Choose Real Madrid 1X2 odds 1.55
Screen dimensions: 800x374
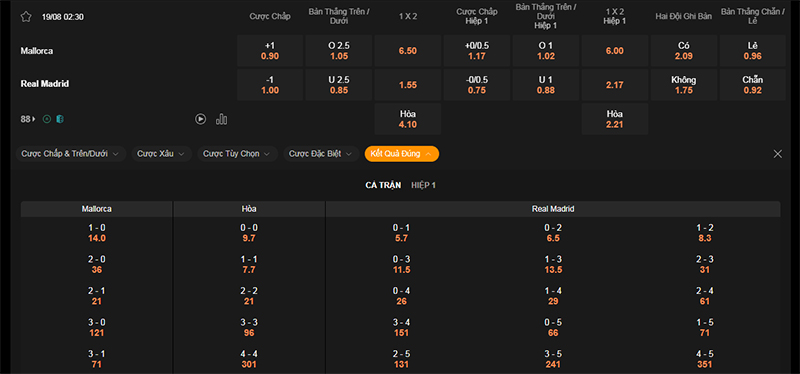coord(408,85)
